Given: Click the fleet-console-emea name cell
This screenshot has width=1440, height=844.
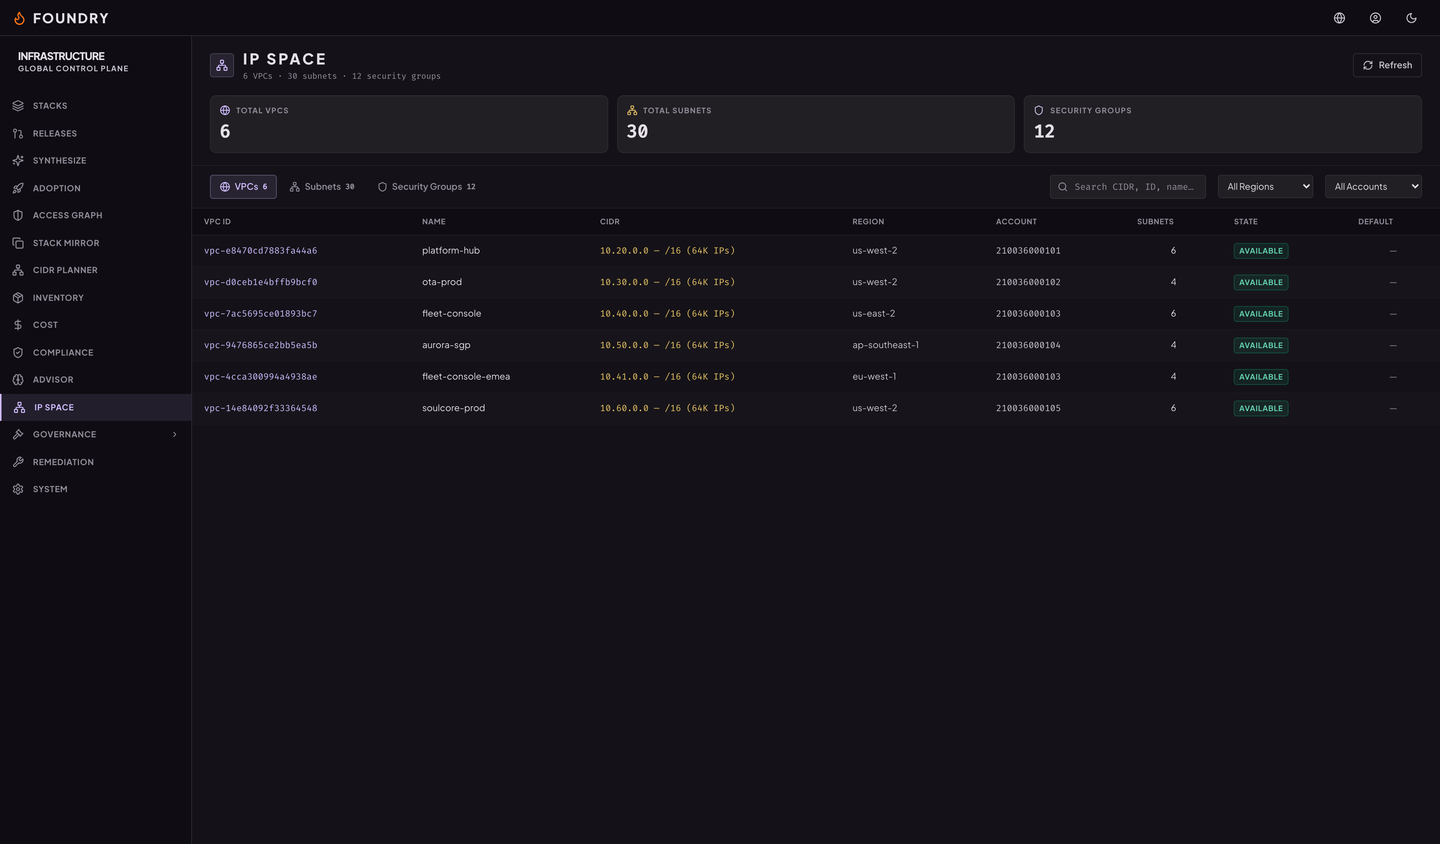Looking at the screenshot, I should (466, 377).
